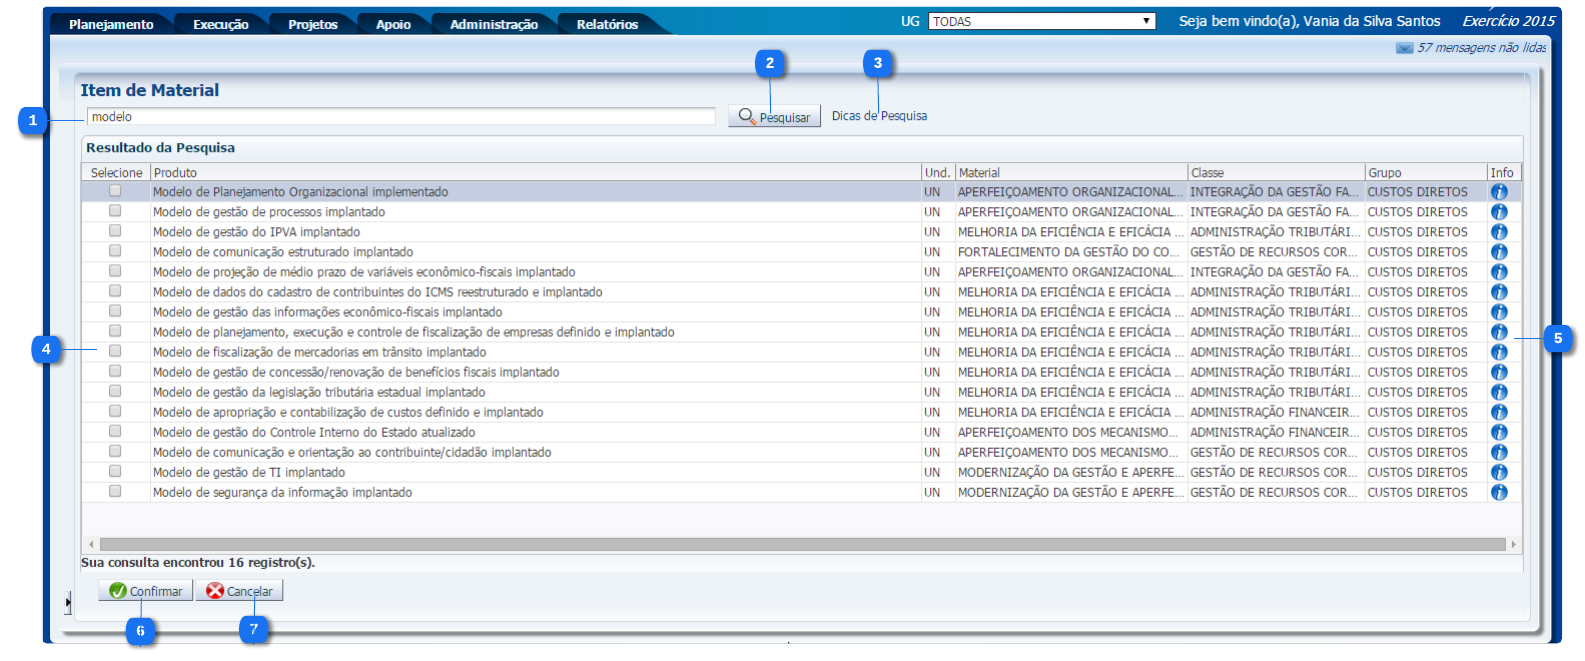Open the Relatórios menu
The height and width of the screenshot is (661, 1585).
point(607,24)
